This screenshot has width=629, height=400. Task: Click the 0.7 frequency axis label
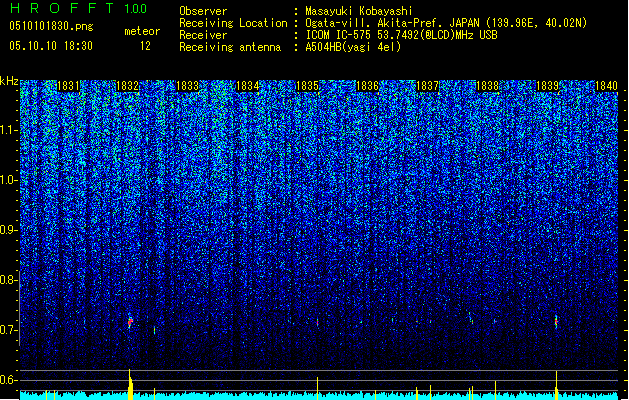(x=9, y=330)
